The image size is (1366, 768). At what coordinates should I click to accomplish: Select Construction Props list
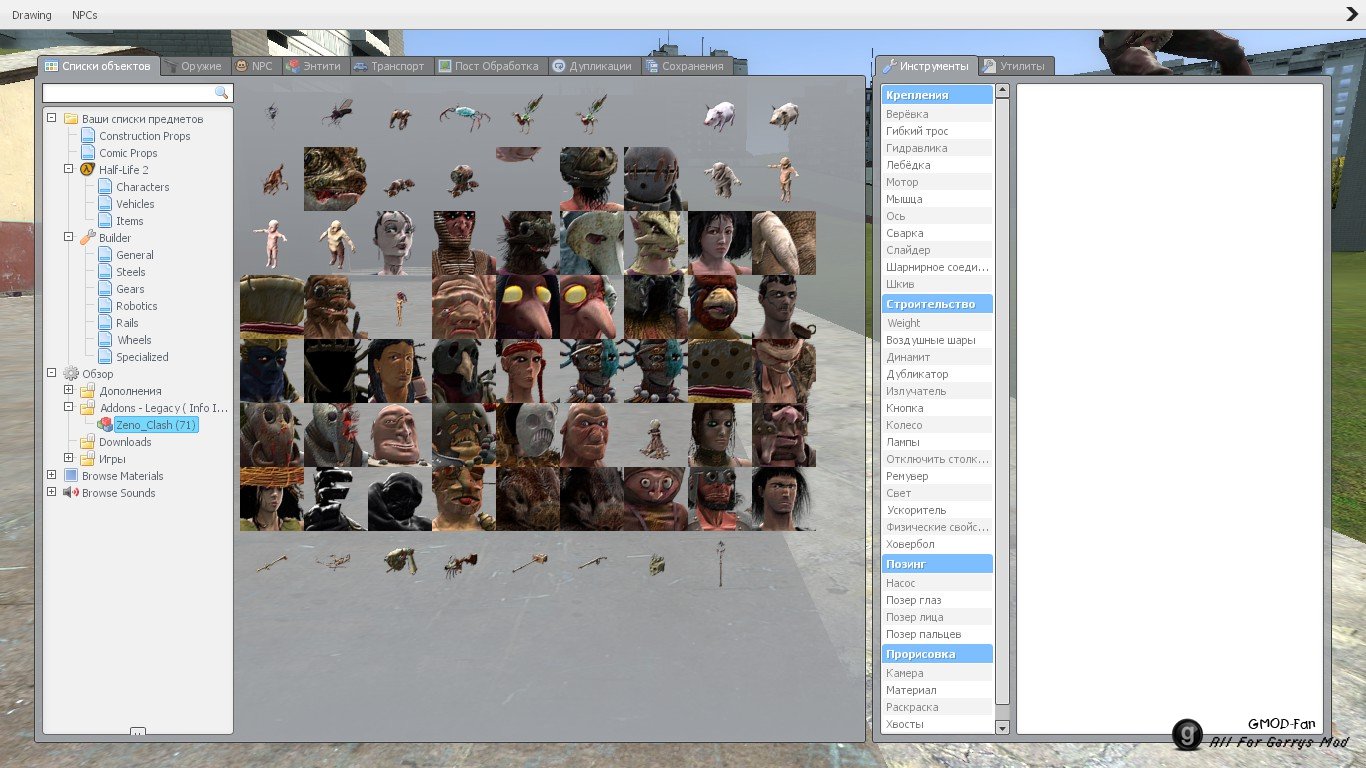coord(144,136)
